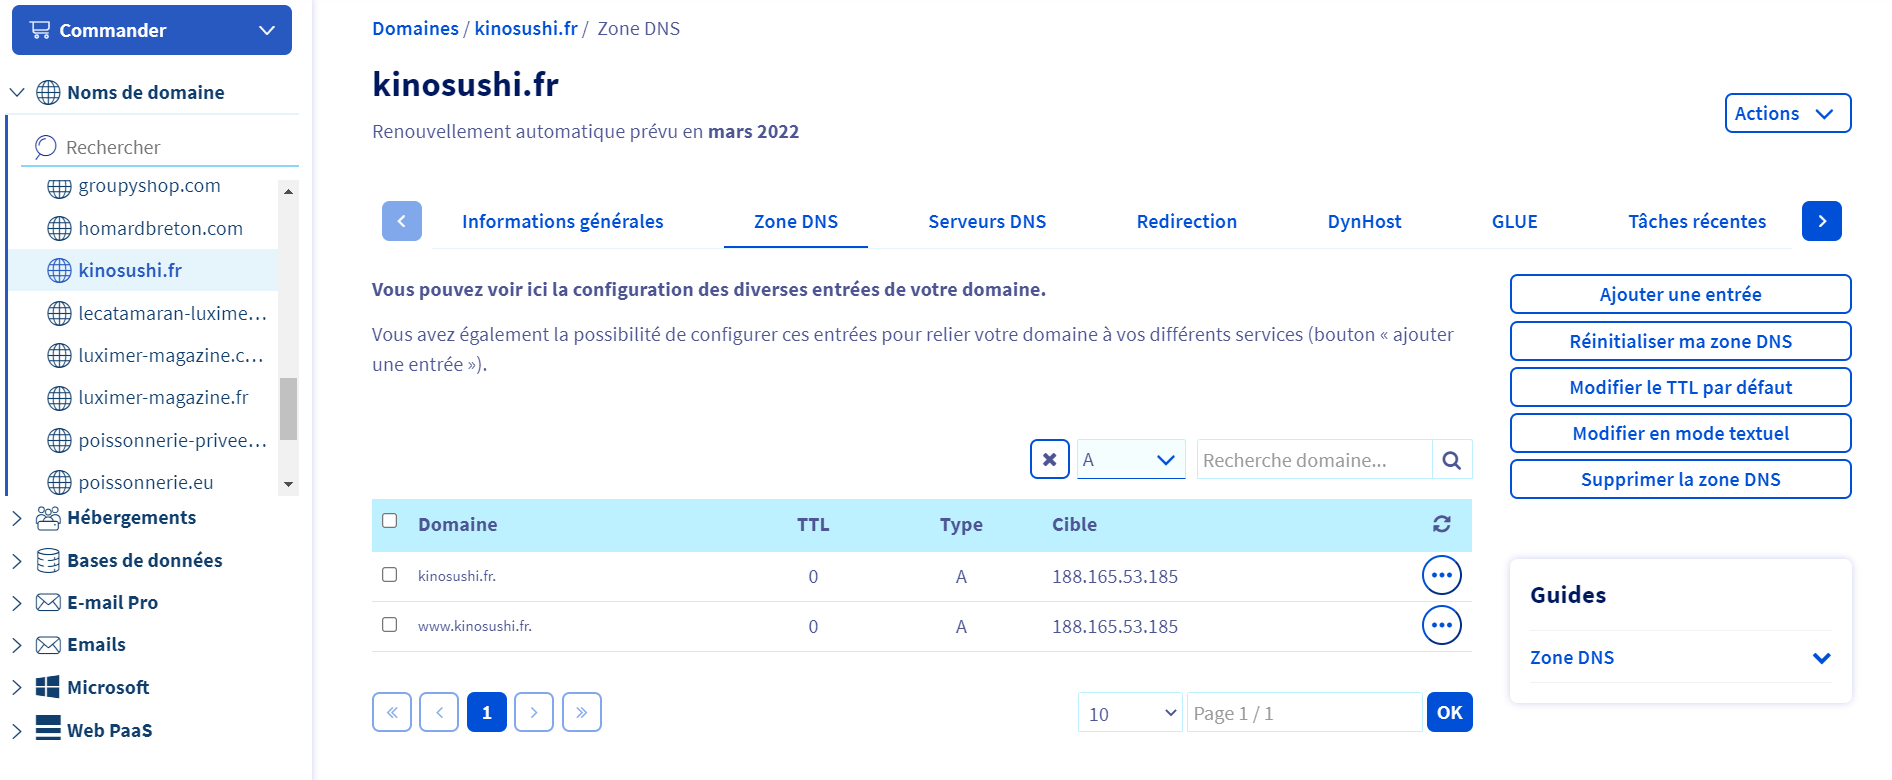
Task: Open the Redirection tab
Action: point(1186,222)
